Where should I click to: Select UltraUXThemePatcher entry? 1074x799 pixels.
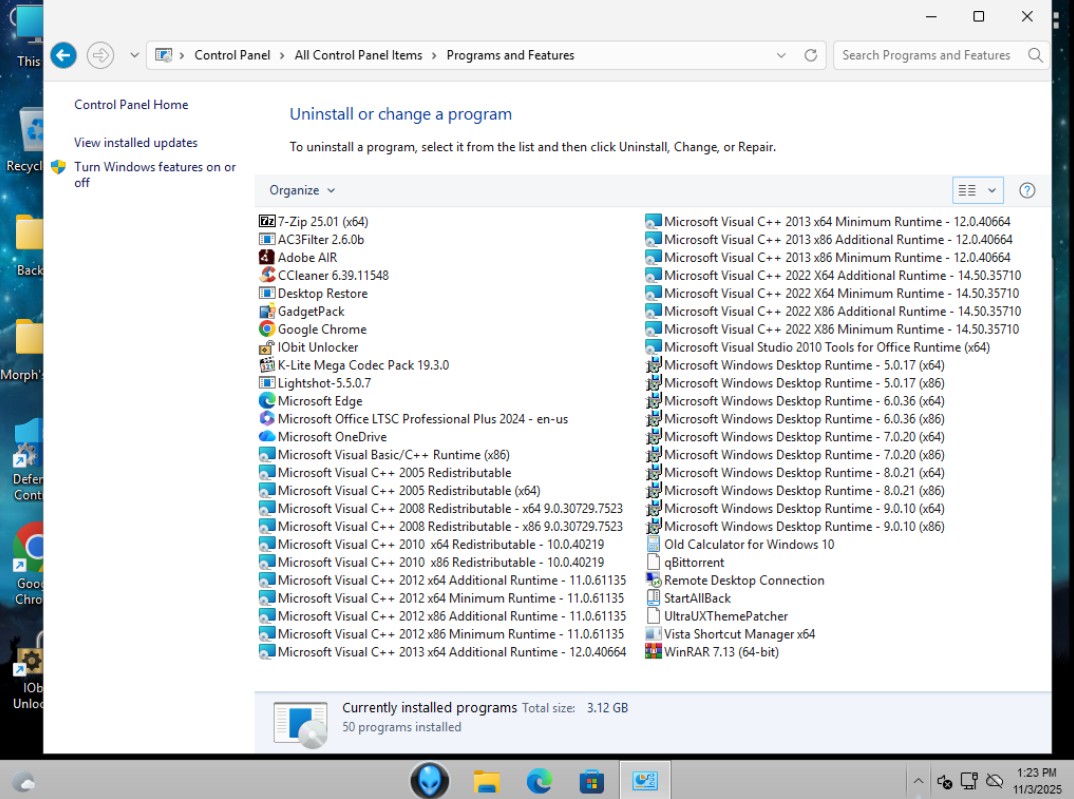717,616
